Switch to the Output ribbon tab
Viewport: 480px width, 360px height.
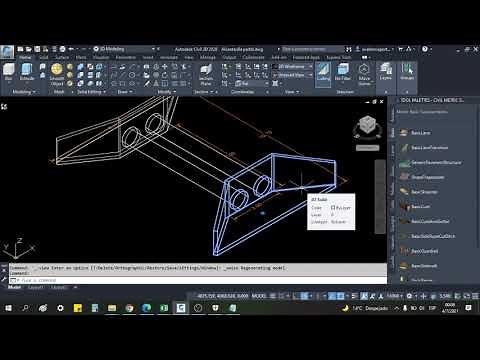click(229, 57)
